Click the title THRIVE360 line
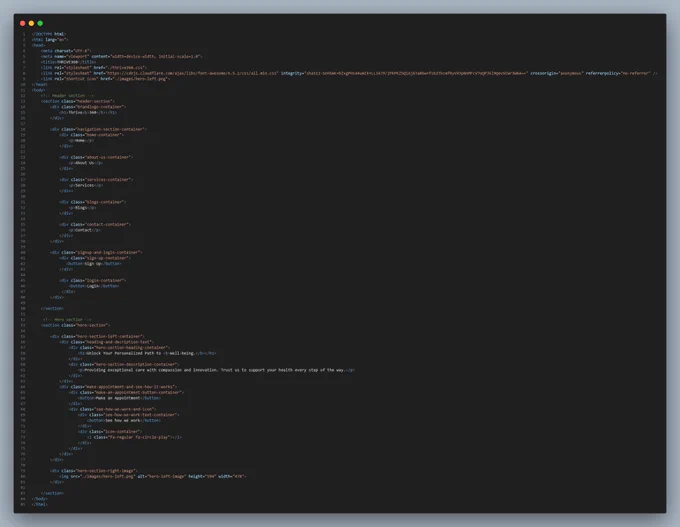The image size is (680, 527). 69,62
